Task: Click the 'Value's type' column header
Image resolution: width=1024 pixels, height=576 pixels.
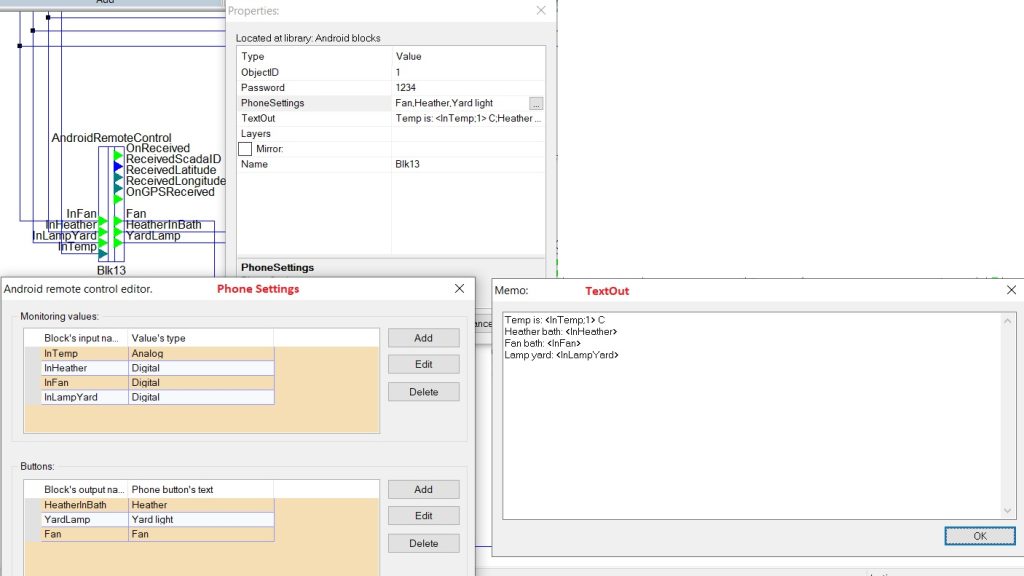Action: 200,338
